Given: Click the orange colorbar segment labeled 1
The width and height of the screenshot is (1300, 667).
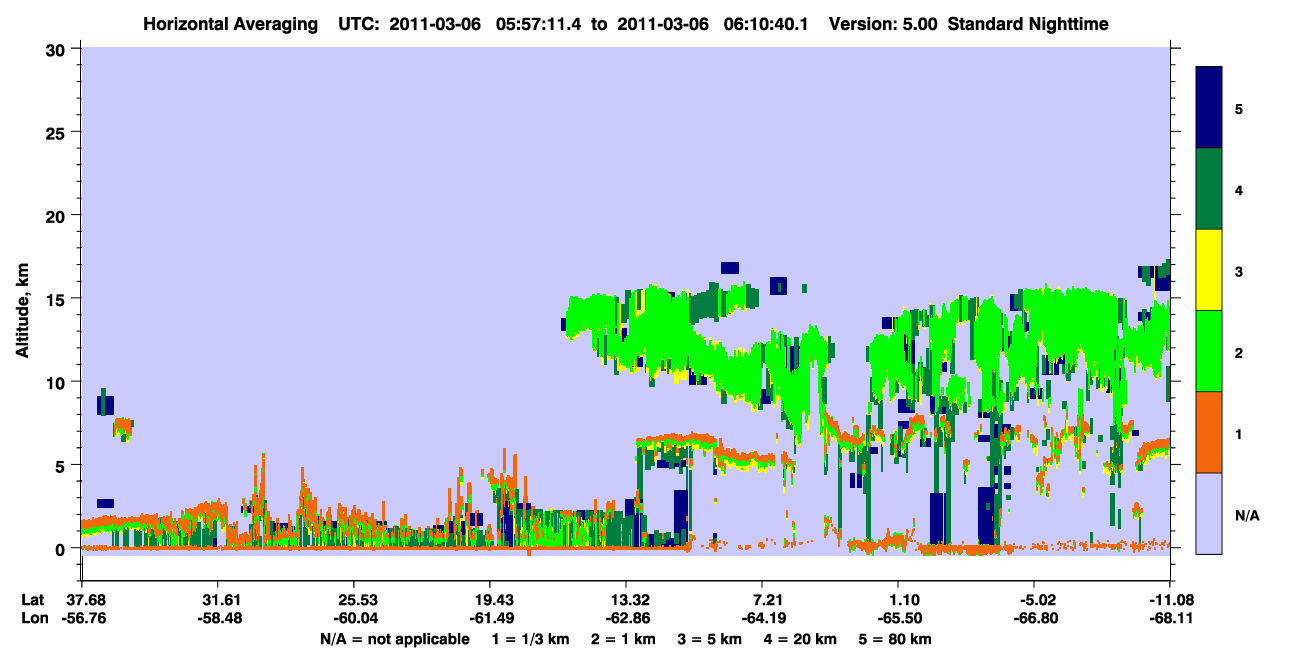Looking at the screenshot, I should coord(1209,432).
